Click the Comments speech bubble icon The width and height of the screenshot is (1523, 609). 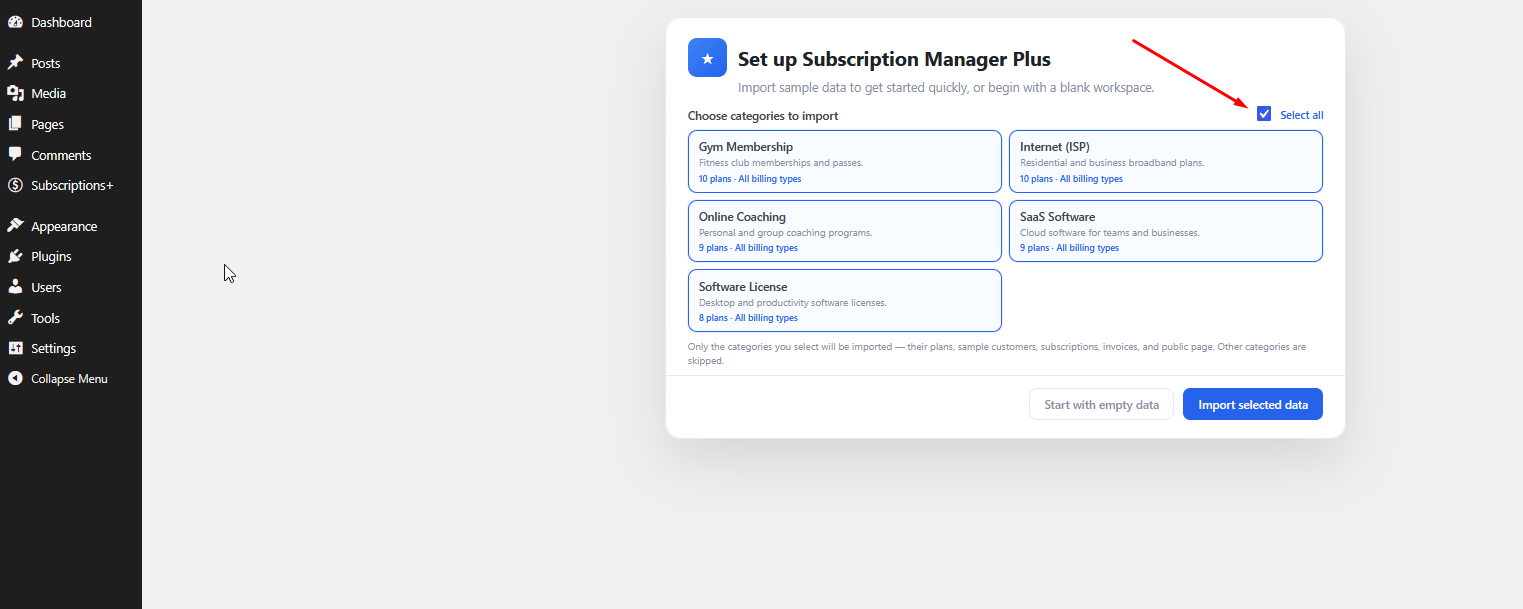point(15,155)
